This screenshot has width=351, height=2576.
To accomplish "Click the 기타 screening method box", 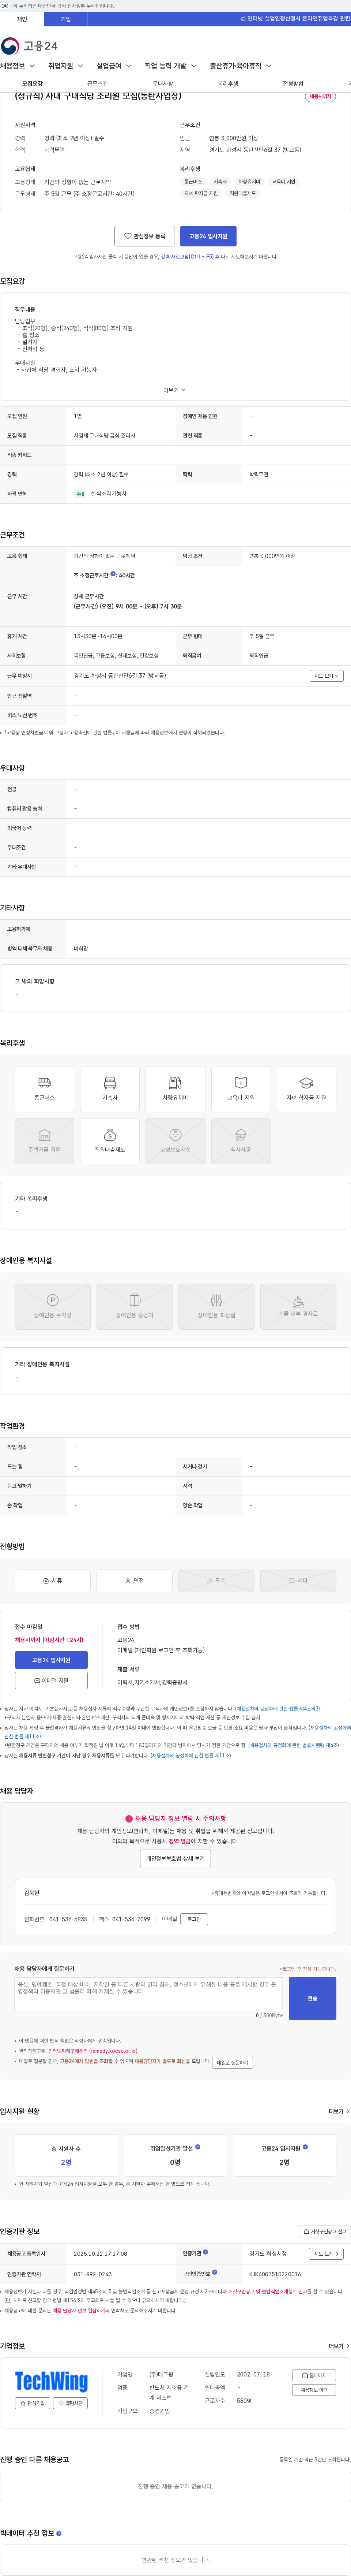I will (298, 1580).
